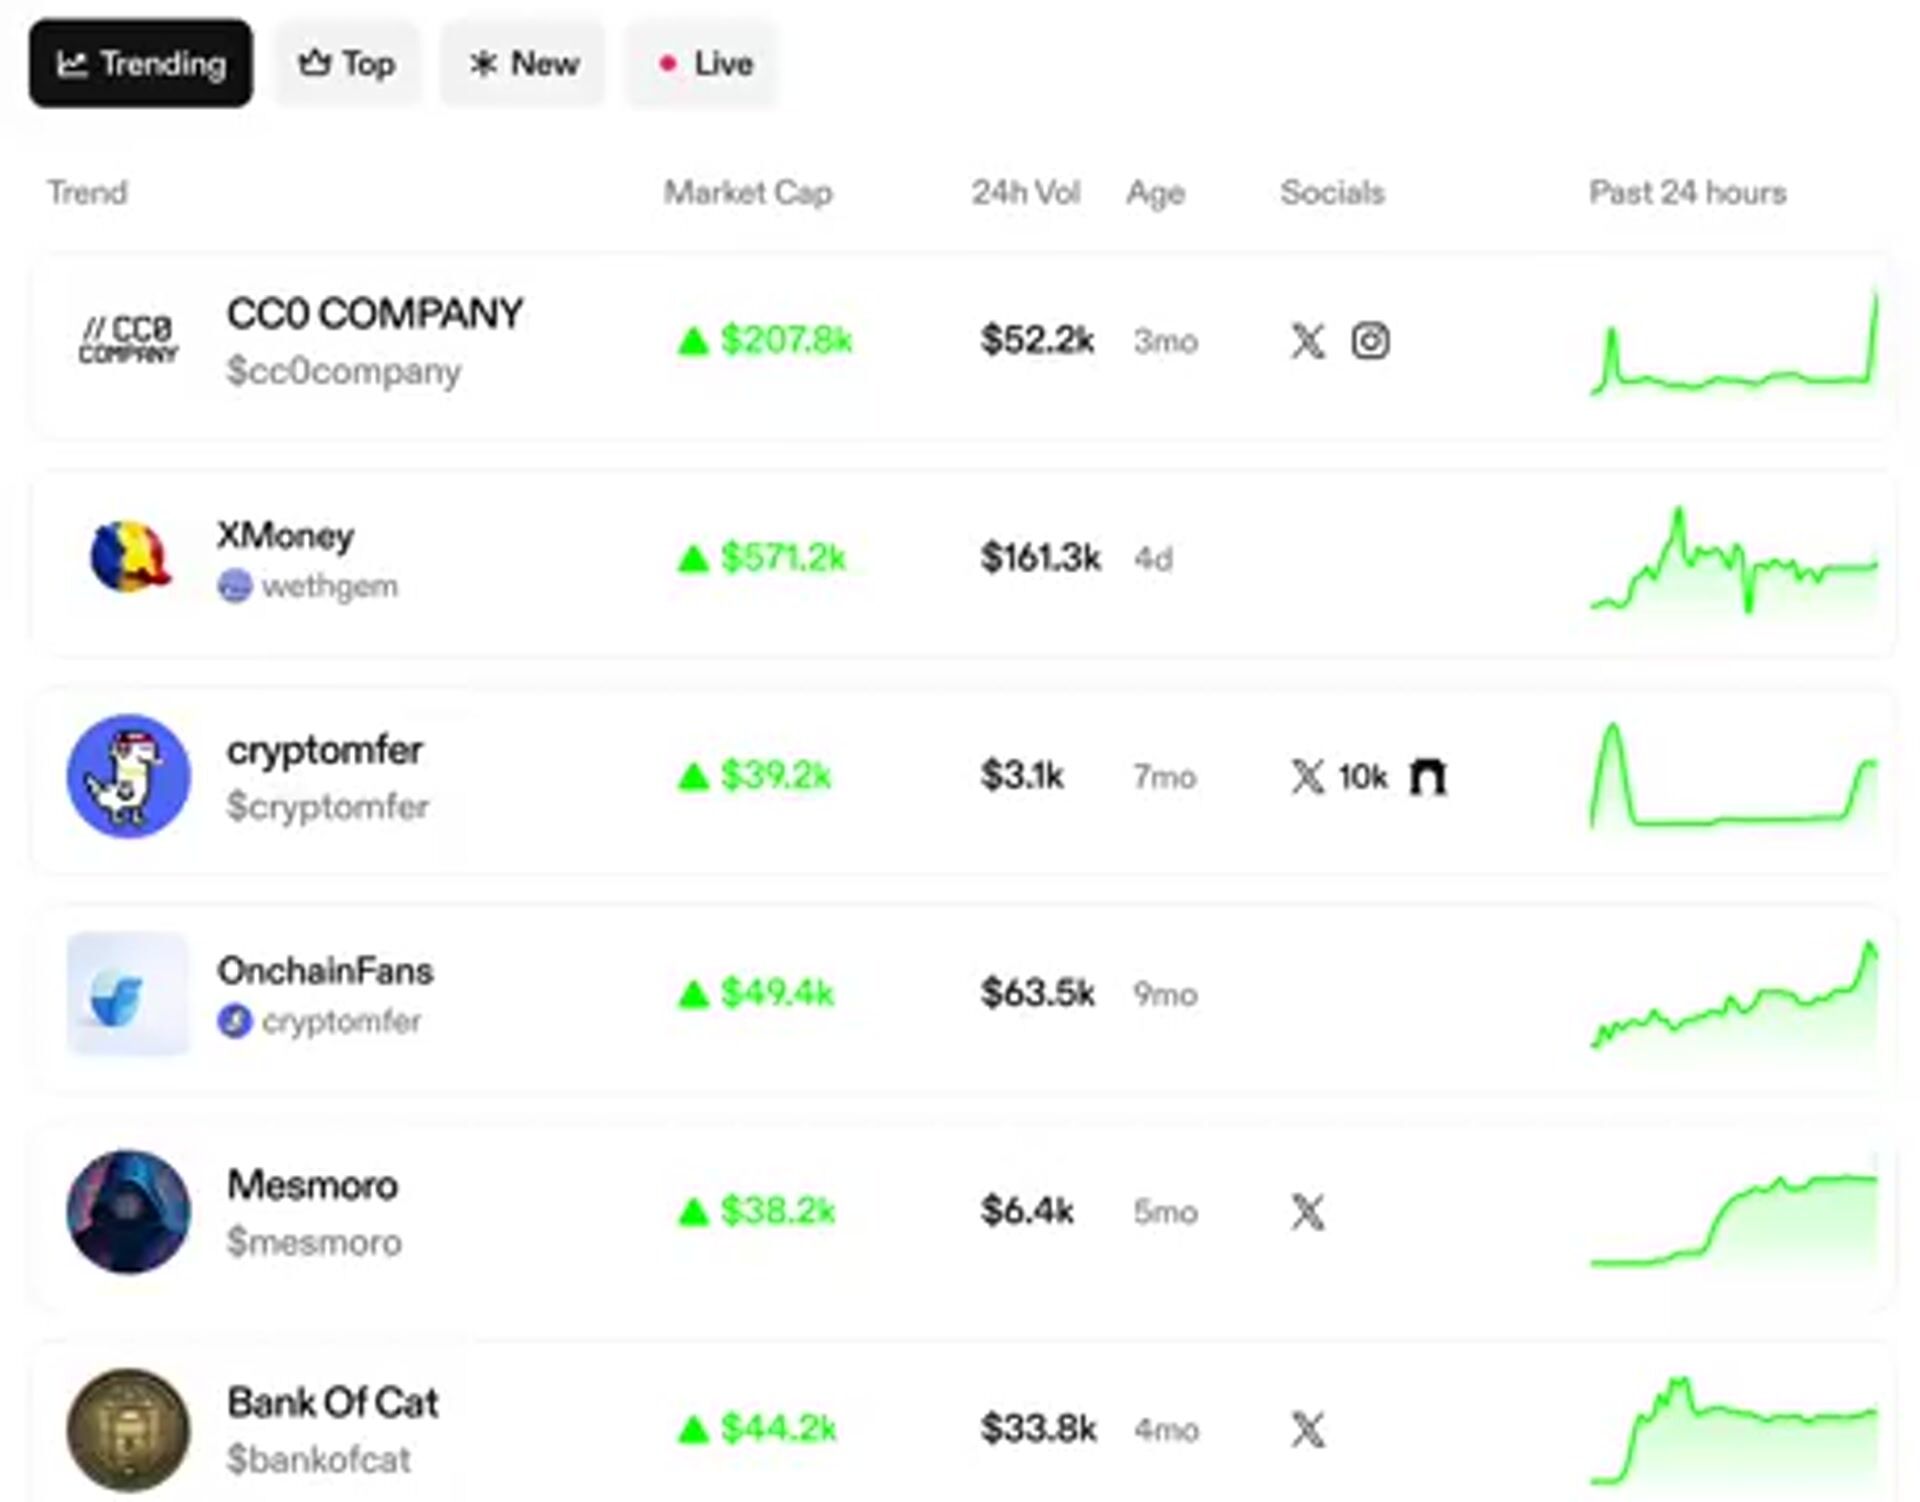Viewport: 1920px width, 1502px height.
Task: Open the X link for Bank Of Cat
Action: [1307, 1429]
